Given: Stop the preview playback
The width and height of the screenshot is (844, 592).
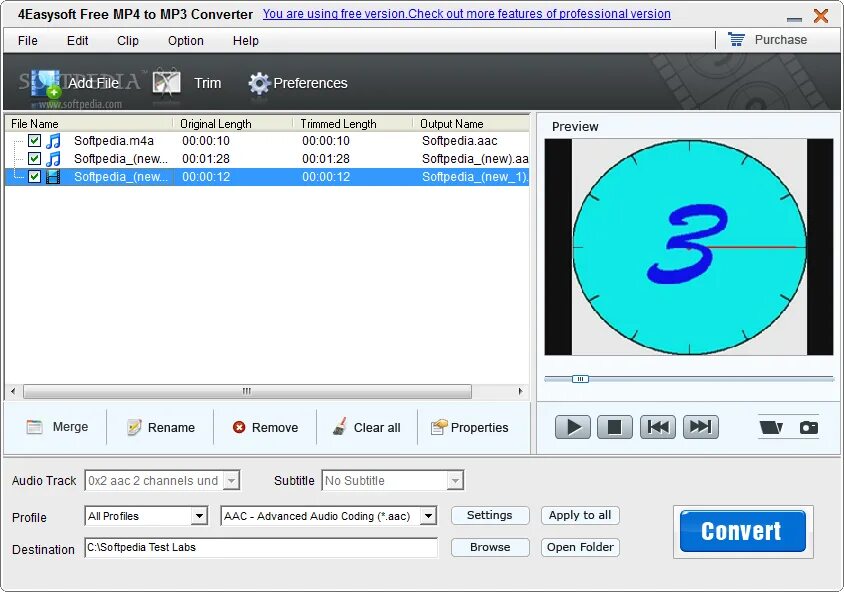Looking at the screenshot, I should click(615, 427).
